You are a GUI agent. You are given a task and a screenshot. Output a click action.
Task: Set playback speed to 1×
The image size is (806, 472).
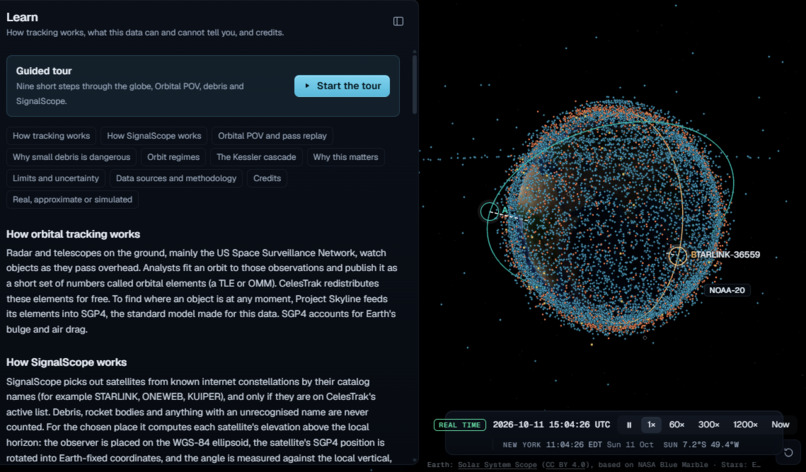point(651,425)
